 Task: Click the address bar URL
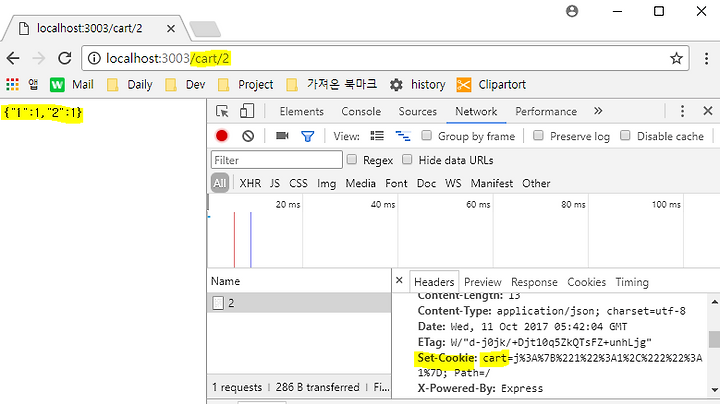pyautogui.click(x=168, y=58)
